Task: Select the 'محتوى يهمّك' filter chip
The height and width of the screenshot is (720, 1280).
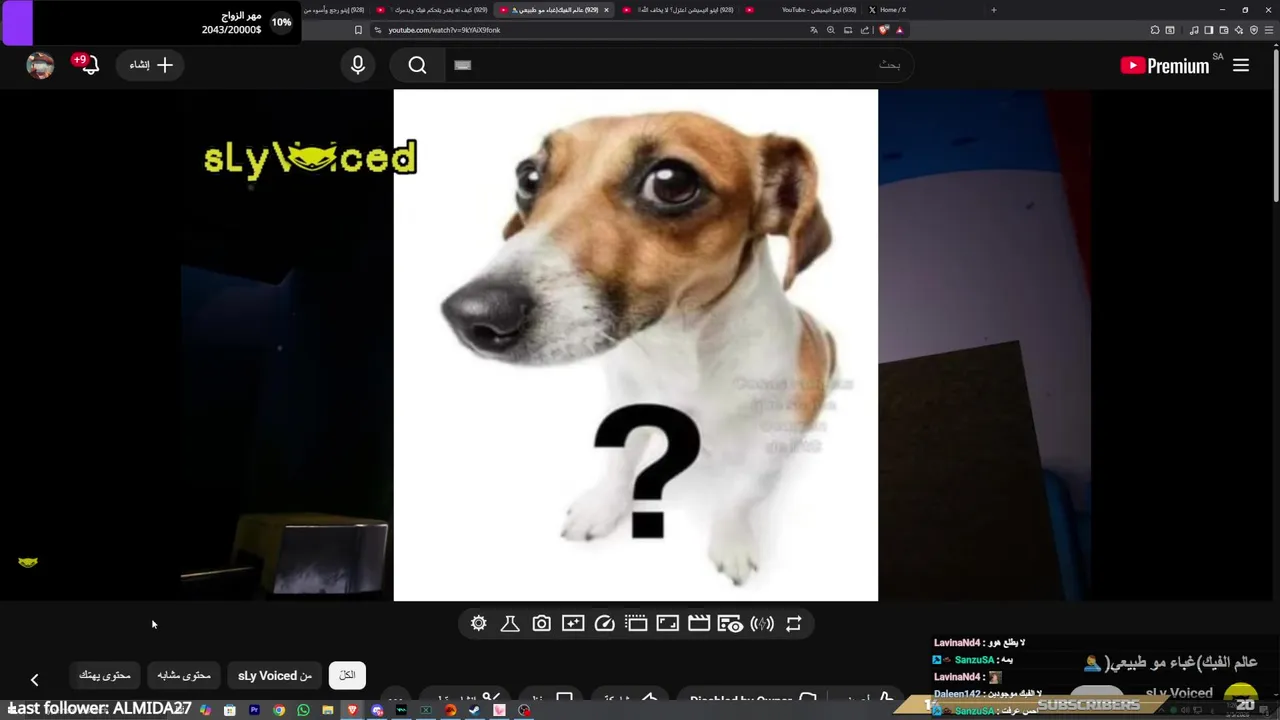Action: pyautogui.click(x=105, y=675)
